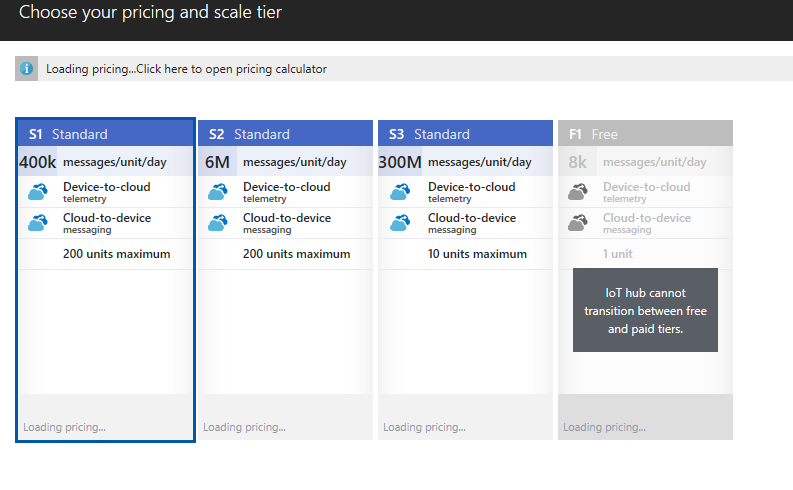Click the blue info icon in the banner

coord(26,68)
